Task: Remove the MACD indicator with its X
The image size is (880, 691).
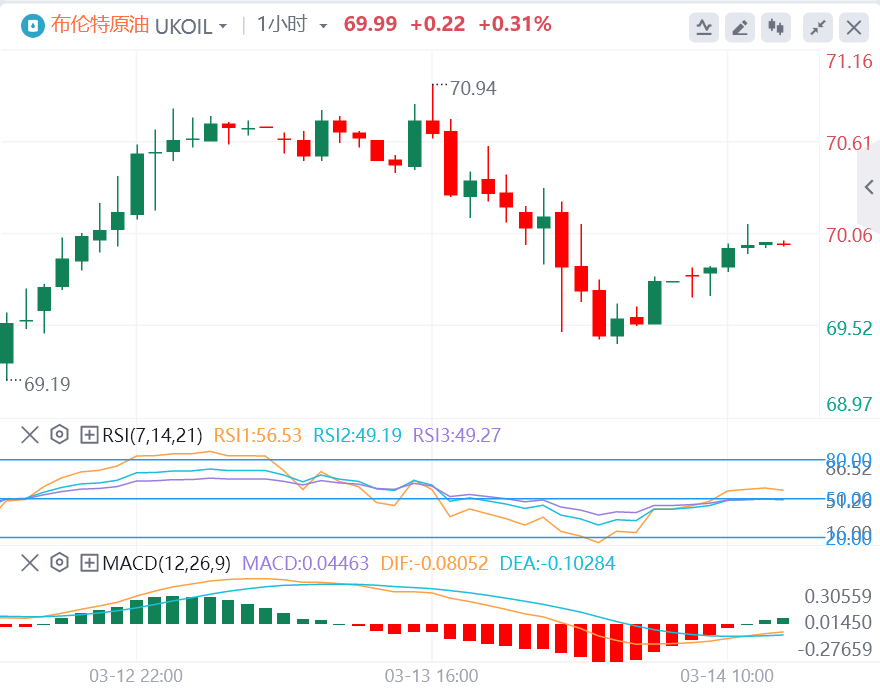Action: coord(30,562)
